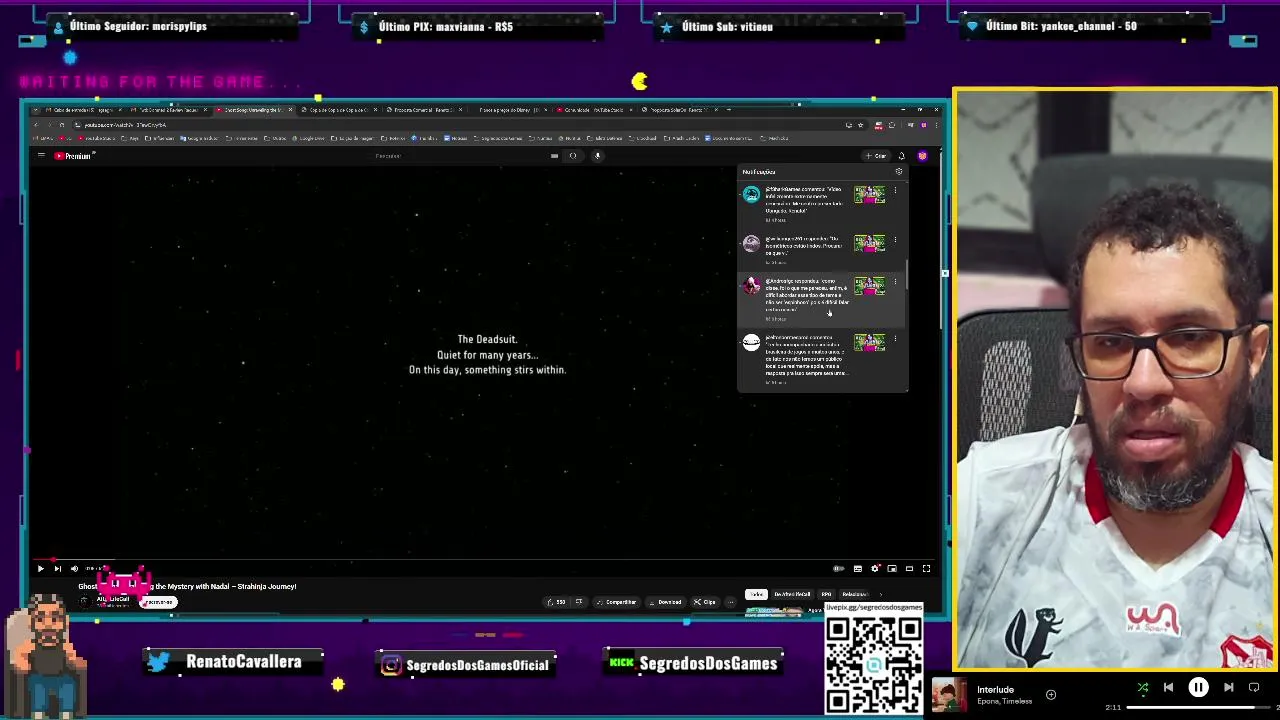The image size is (1280, 720).
Task: Open thumbnail of first notification video
Action: pyautogui.click(x=869, y=195)
